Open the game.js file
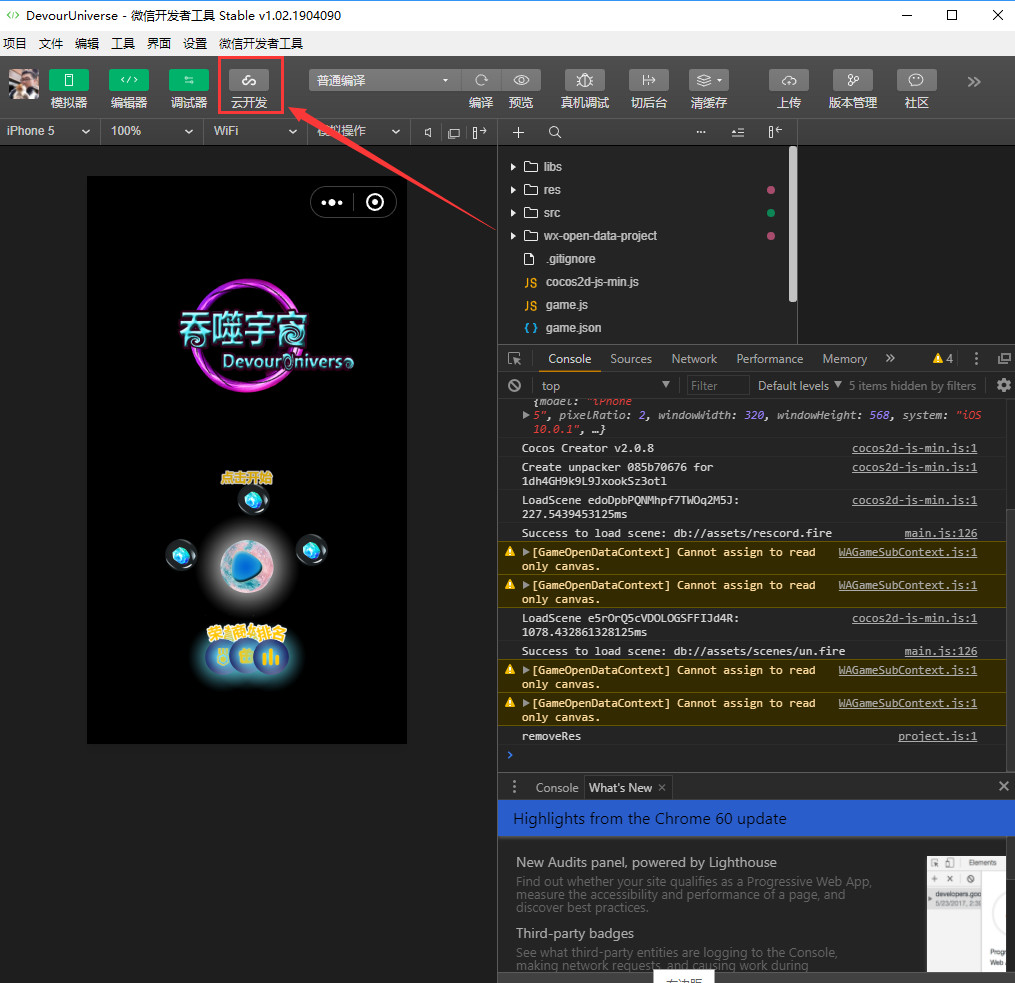The width and height of the screenshot is (1015, 983). point(566,305)
